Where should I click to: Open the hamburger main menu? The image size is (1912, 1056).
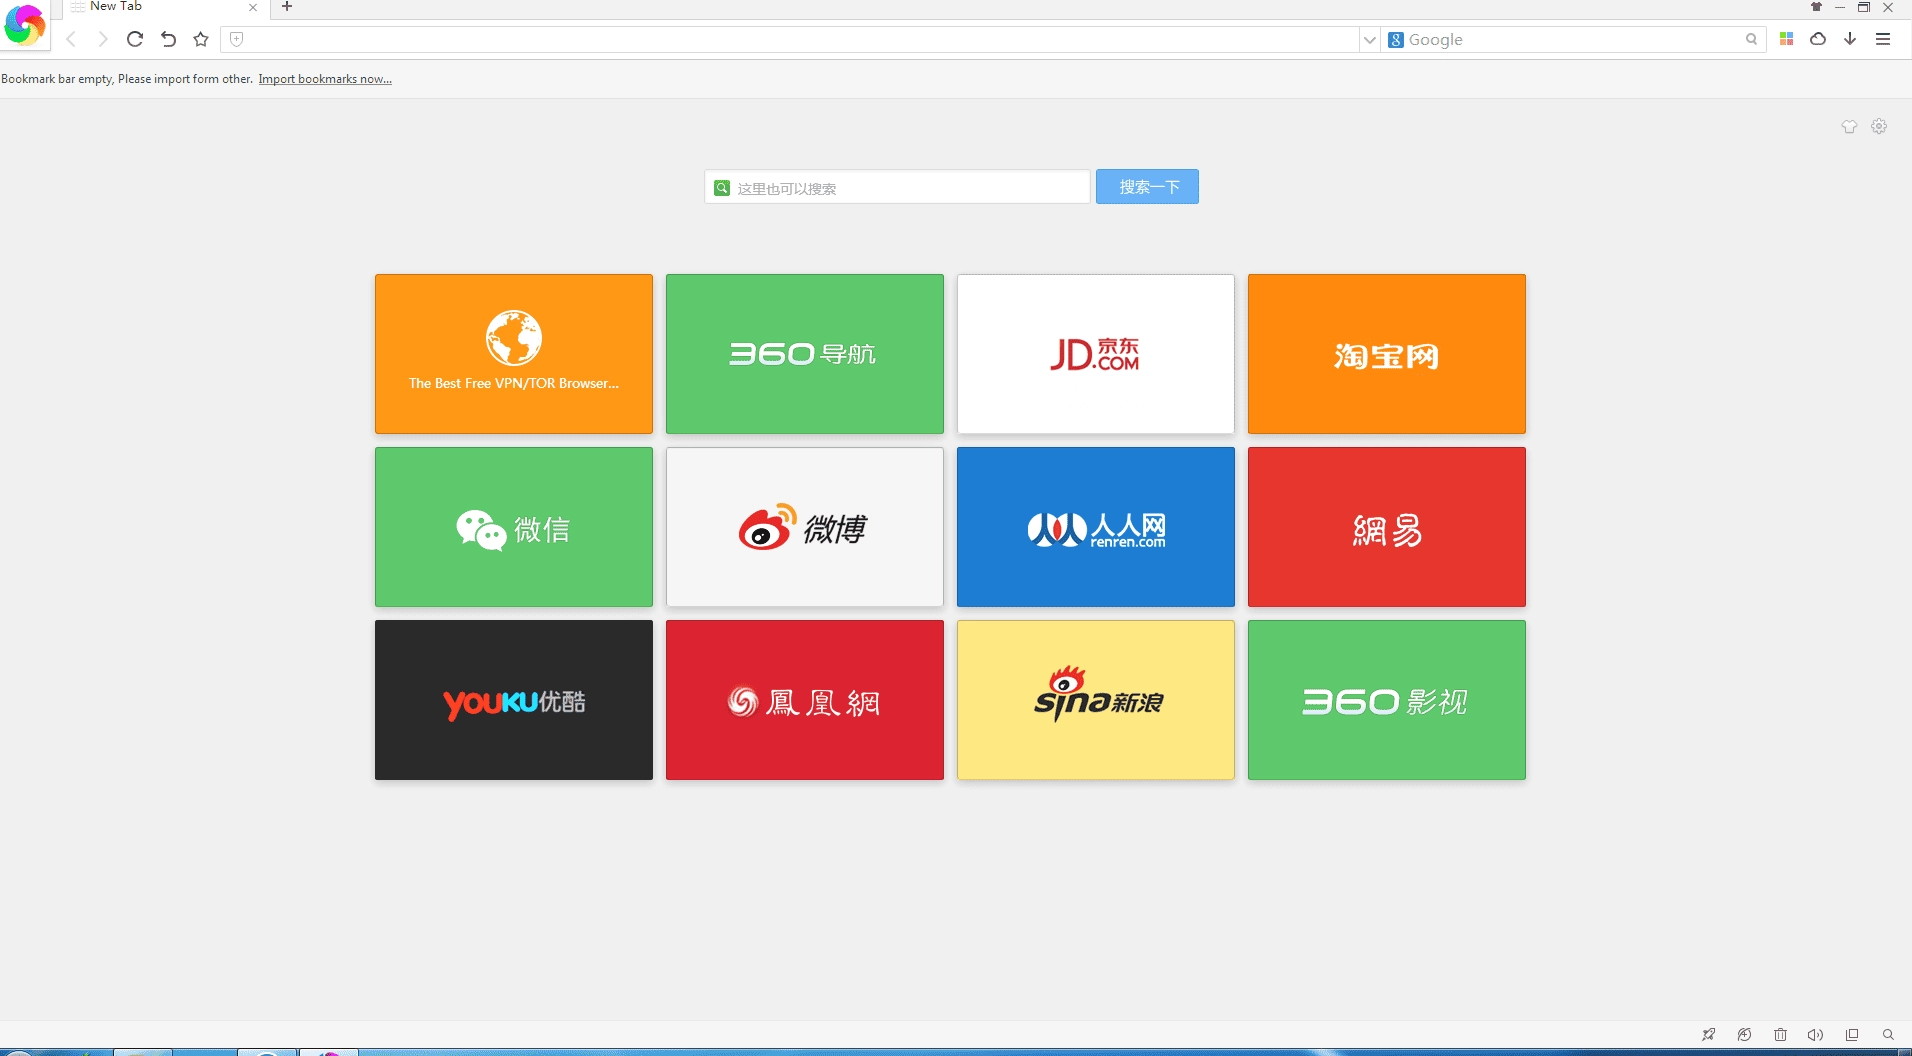tap(1883, 39)
